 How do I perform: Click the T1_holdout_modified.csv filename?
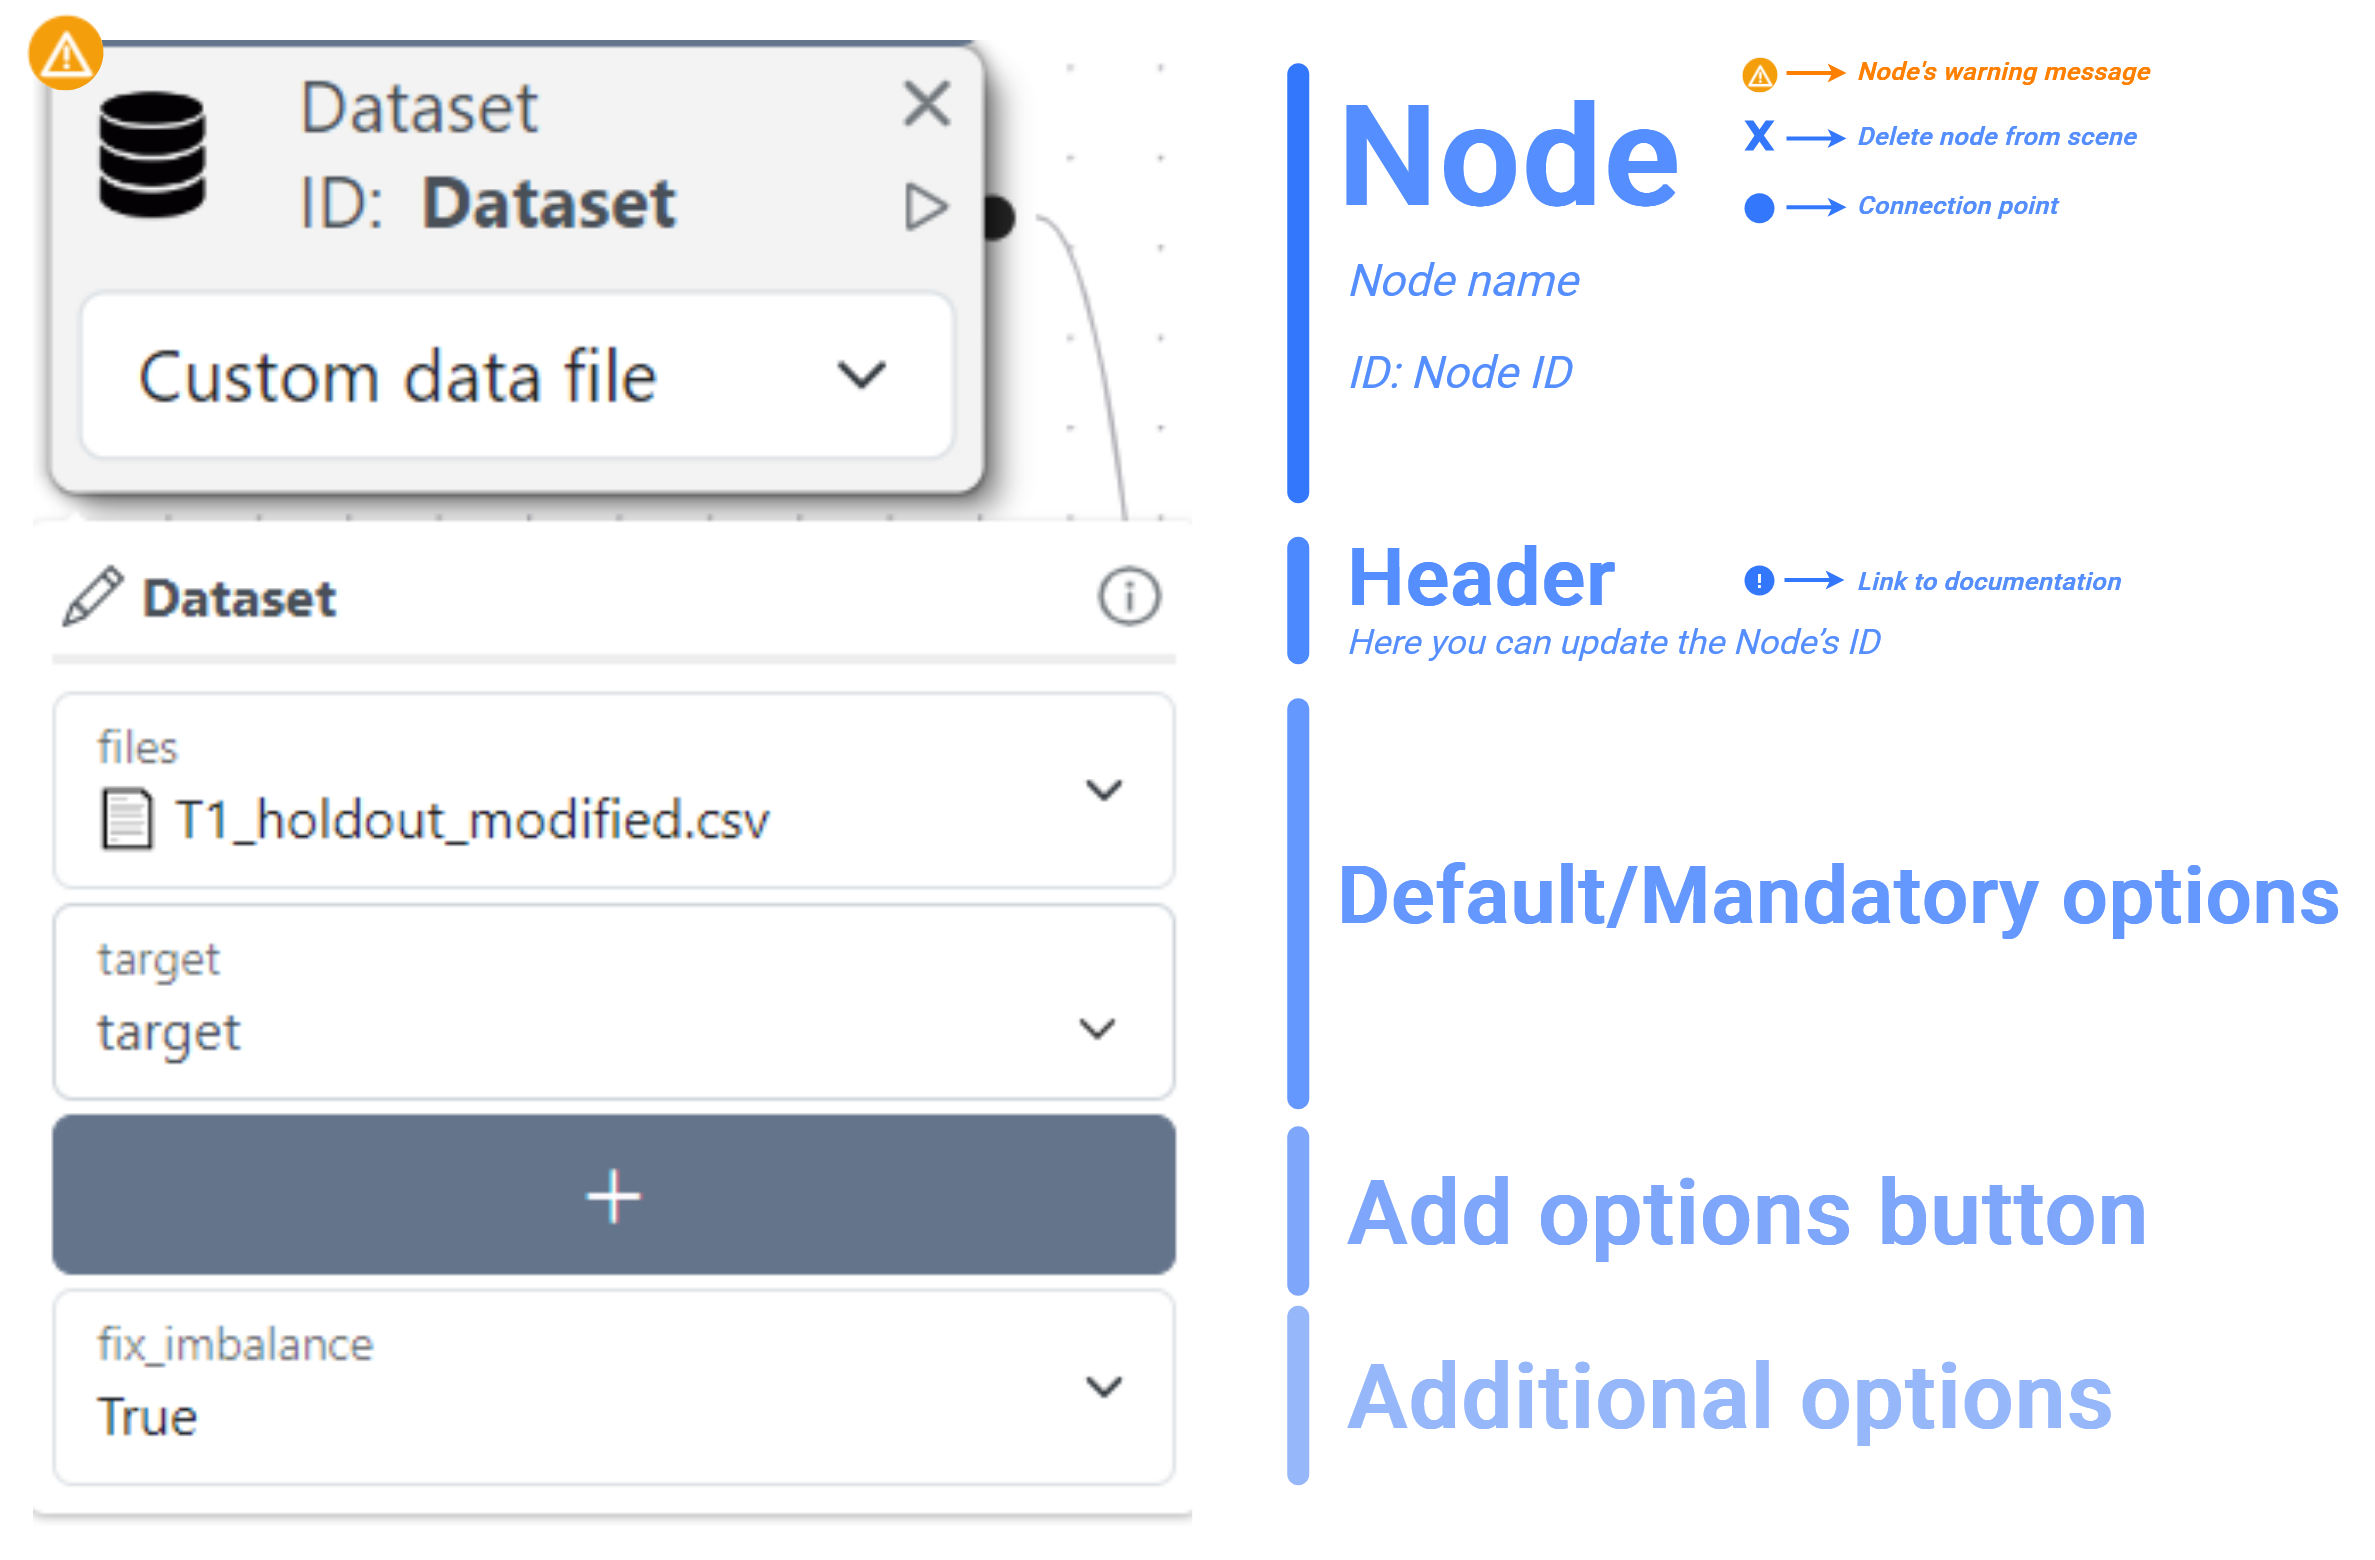(x=472, y=820)
